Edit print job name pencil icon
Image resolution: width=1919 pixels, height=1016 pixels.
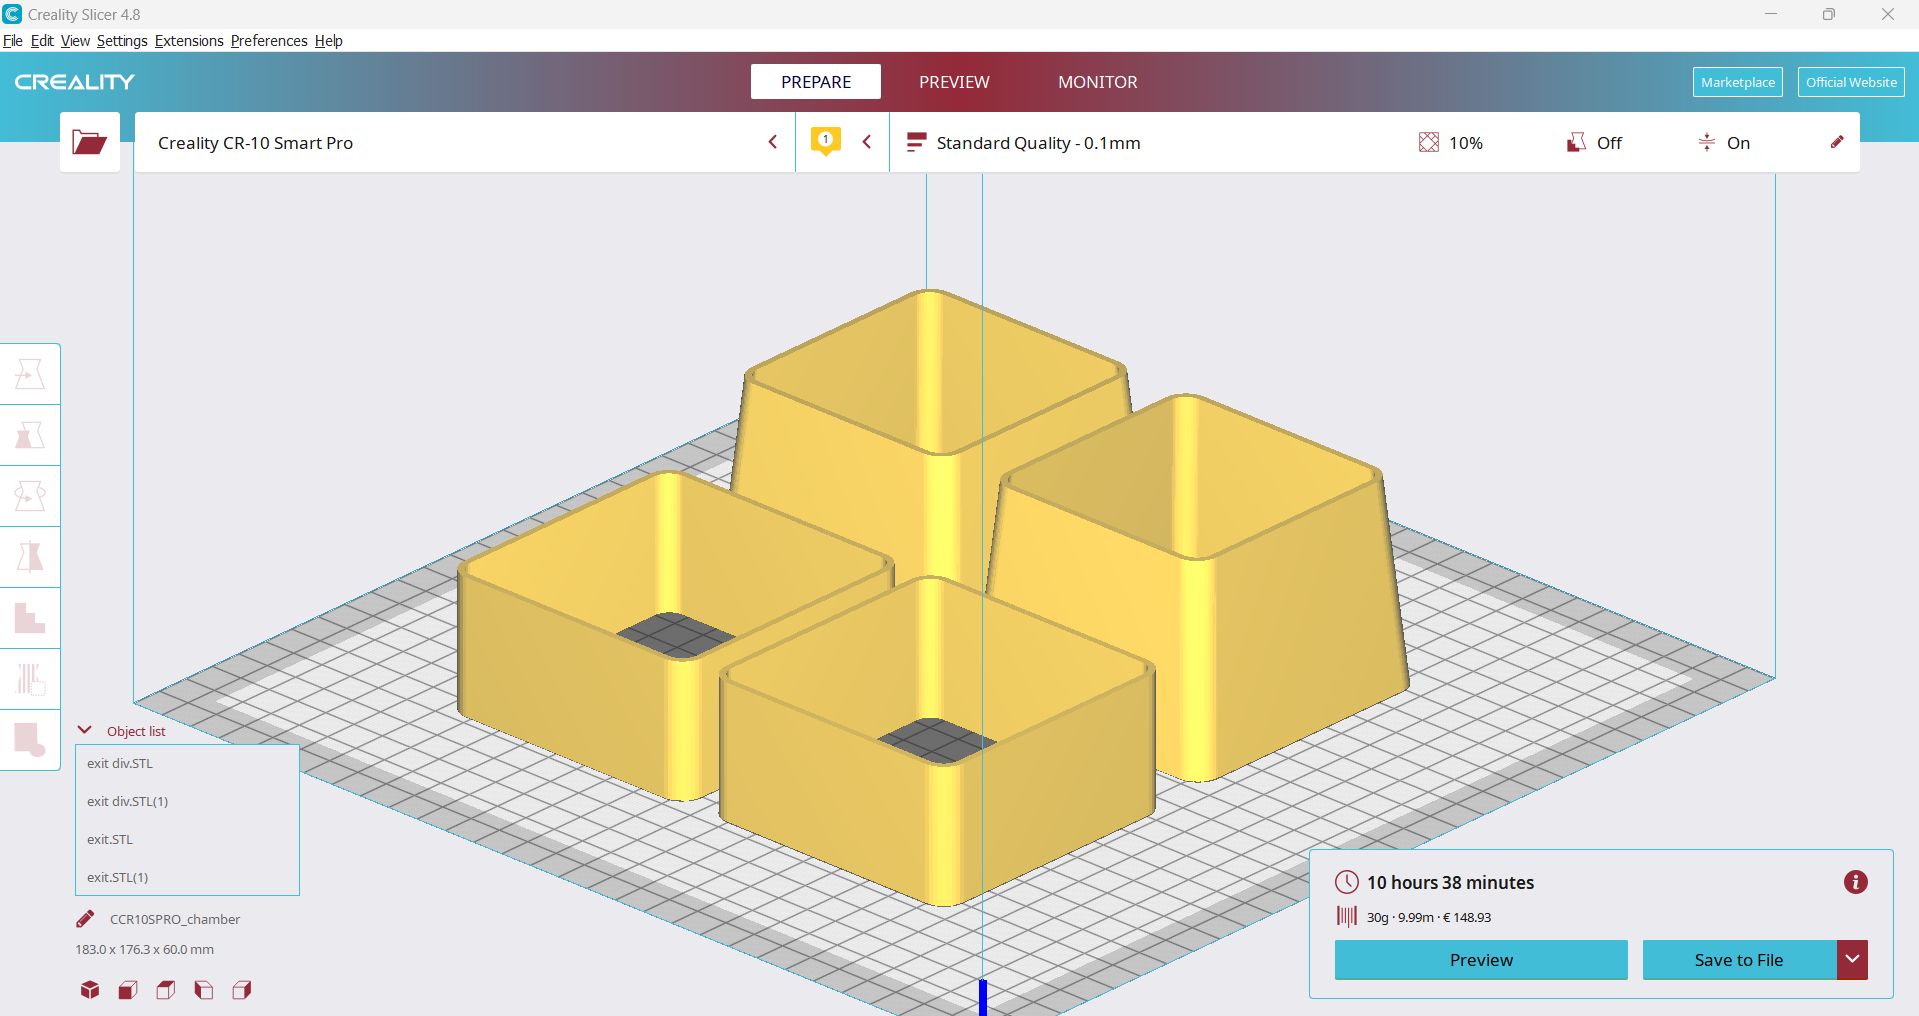pos(86,919)
